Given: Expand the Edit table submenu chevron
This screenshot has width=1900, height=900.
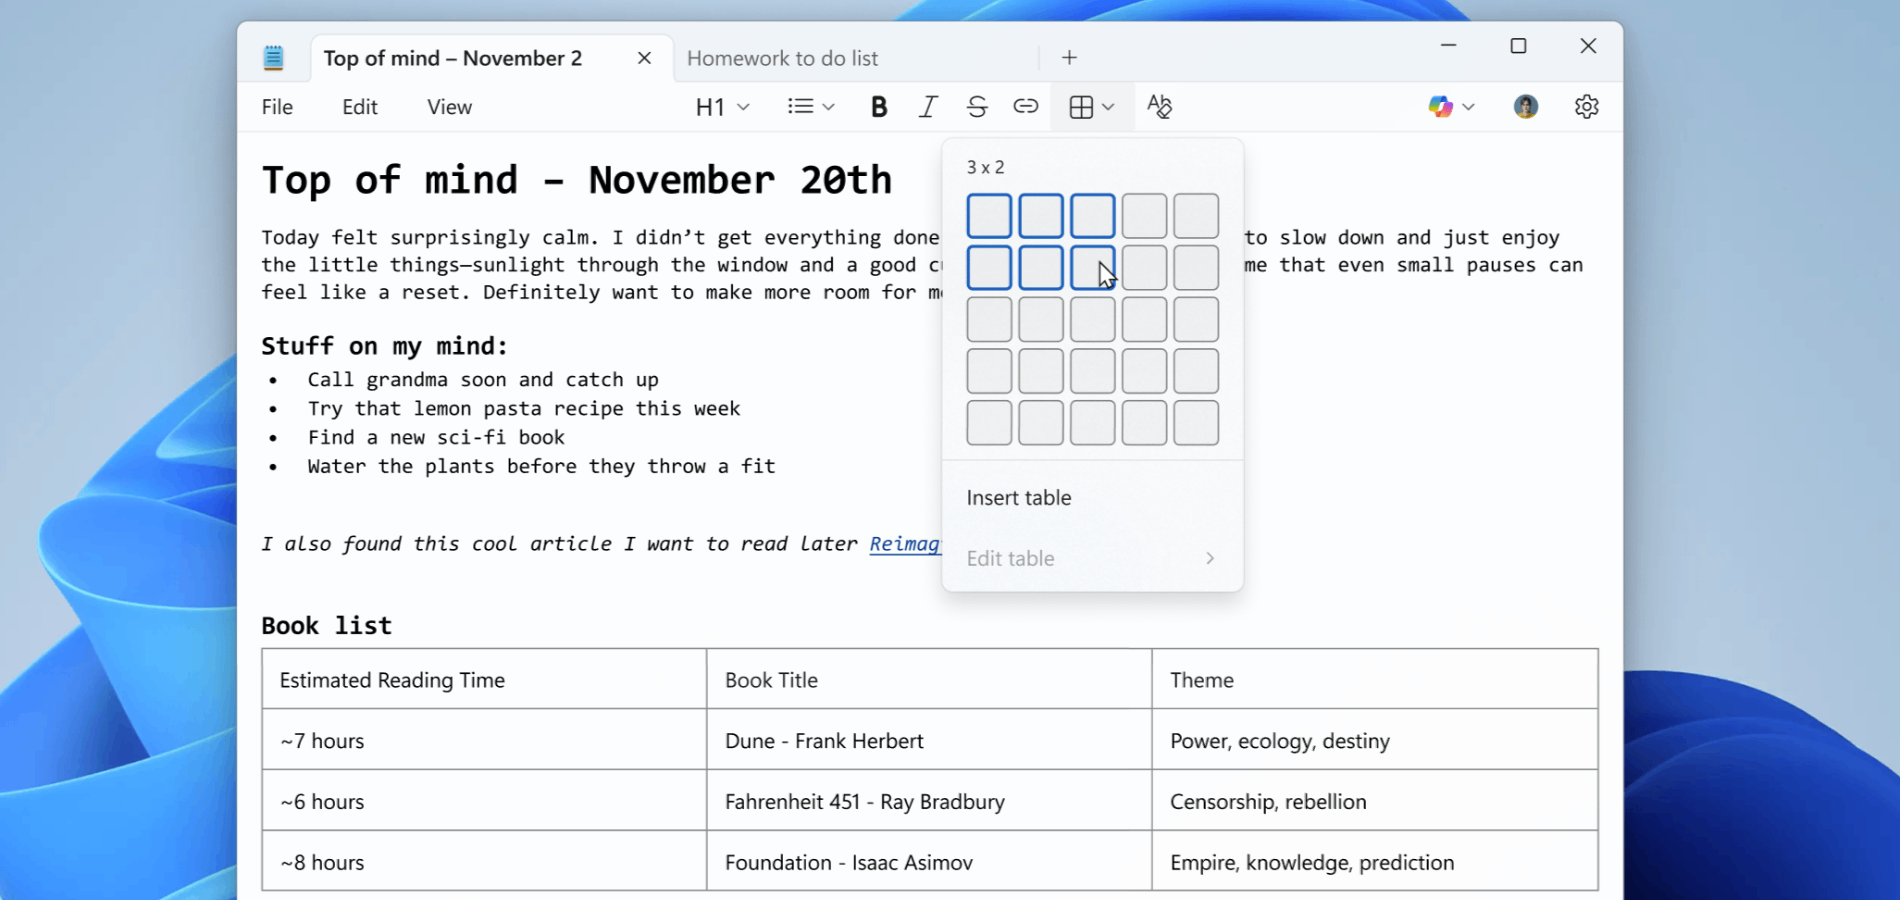Looking at the screenshot, I should click(x=1210, y=558).
